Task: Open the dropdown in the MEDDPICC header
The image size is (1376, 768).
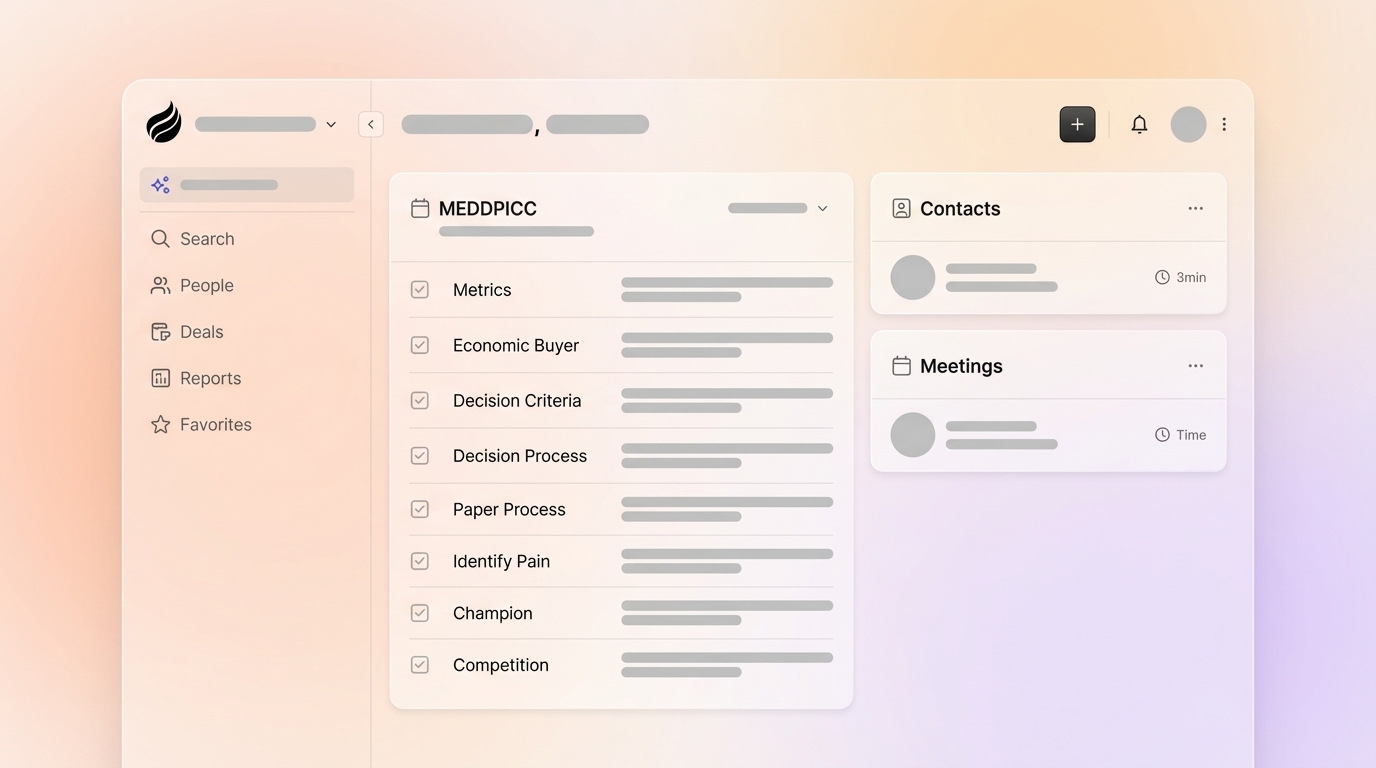Action: [x=821, y=208]
